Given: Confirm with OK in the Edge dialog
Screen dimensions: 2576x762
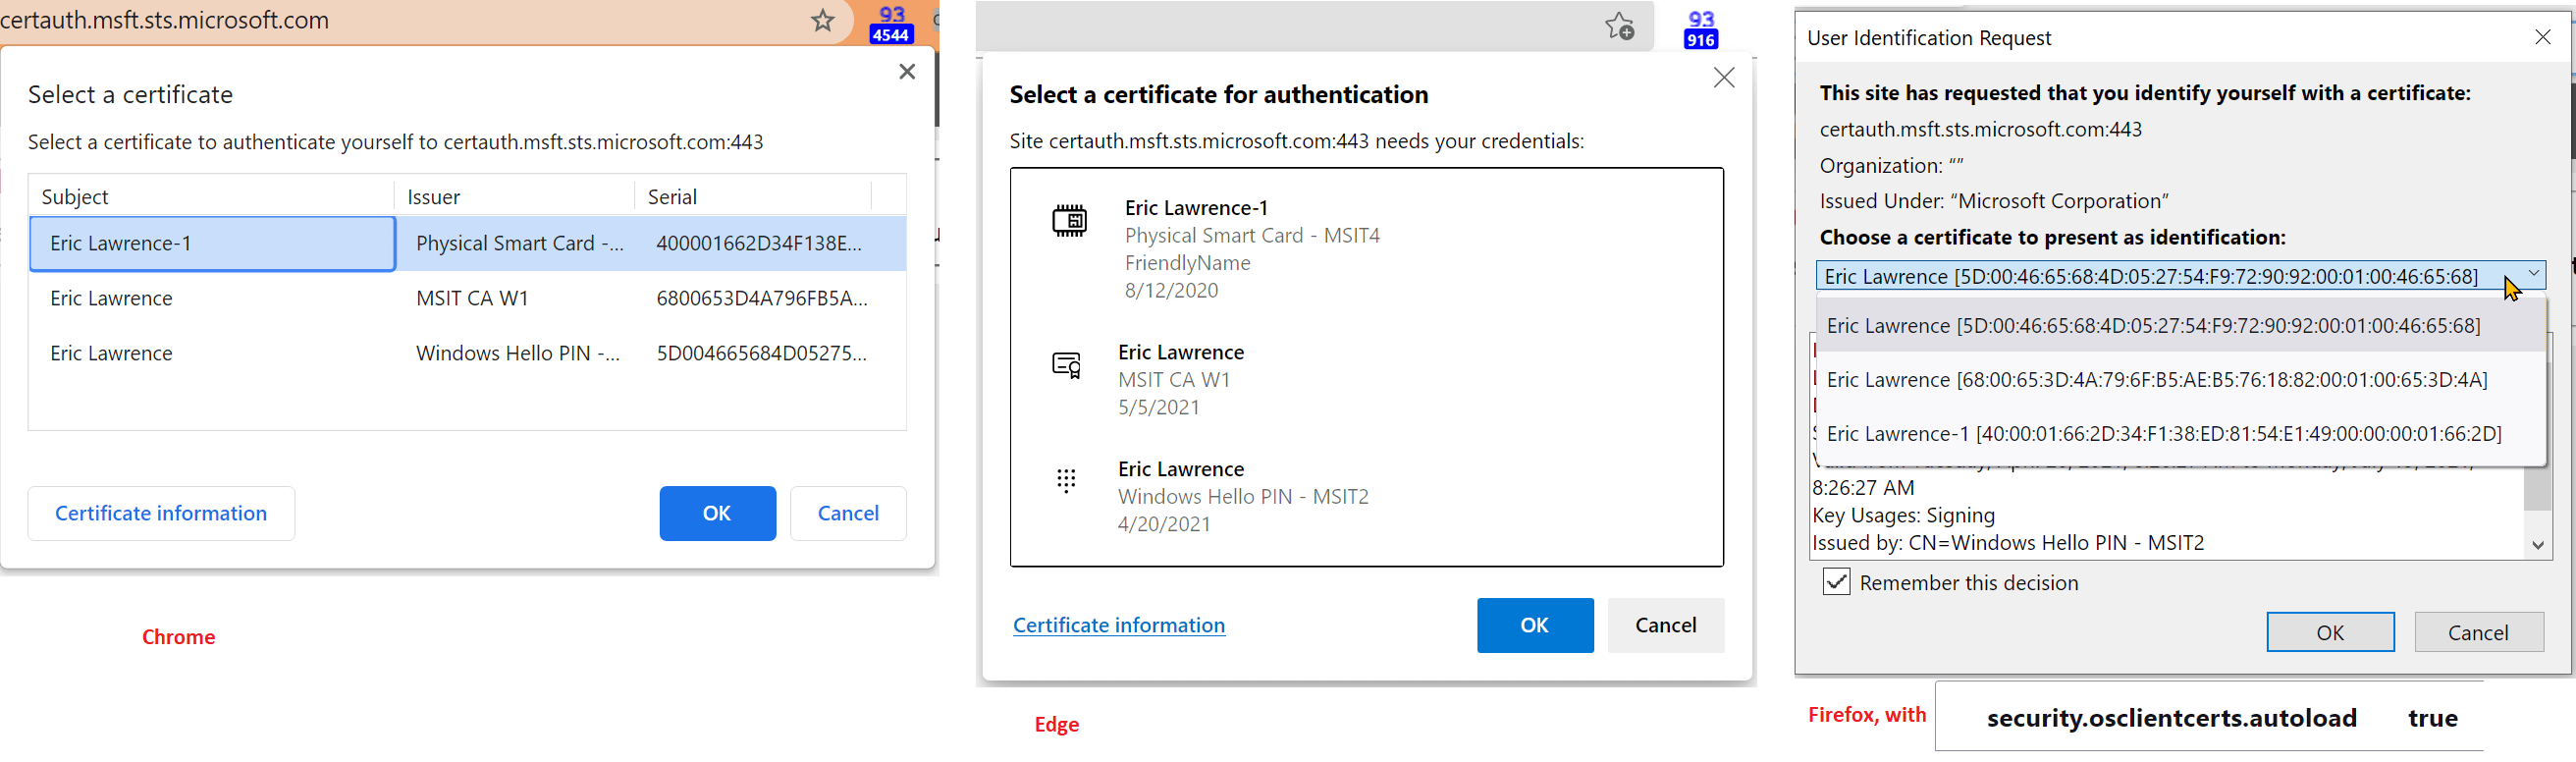Looking at the screenshot, I should click(1535, 625).
